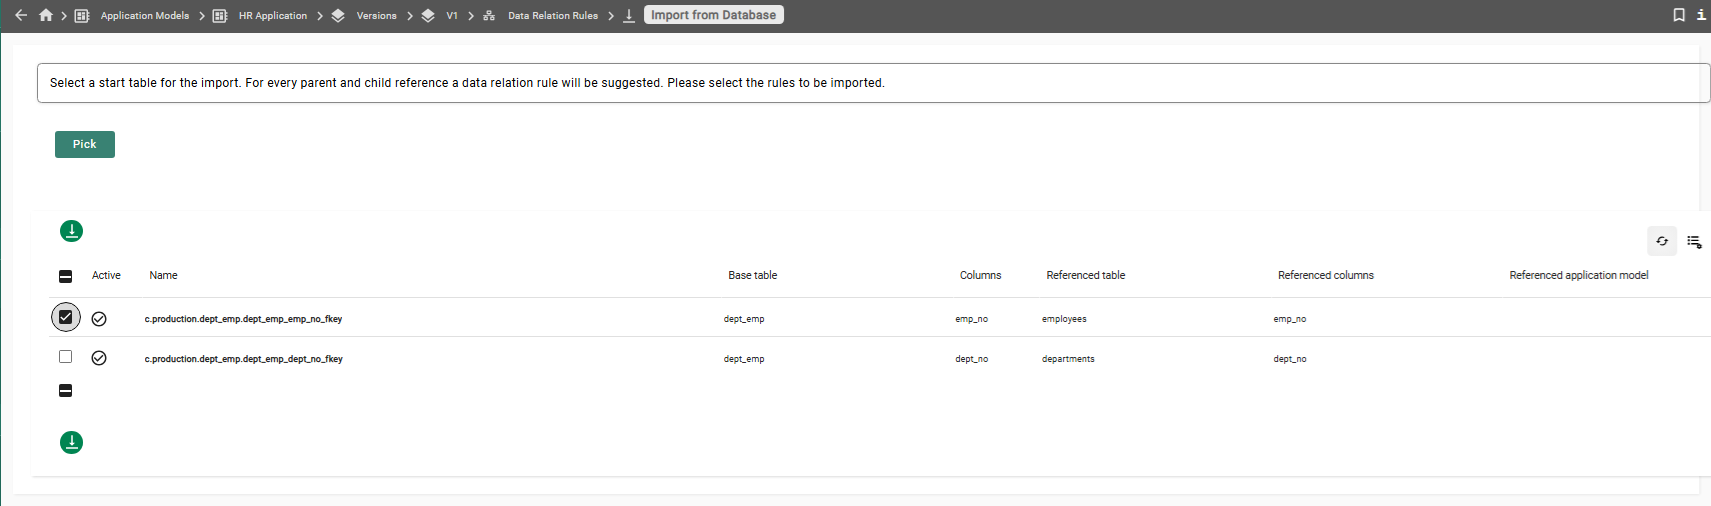Click emp_no in Columns cell
This screenshot has height=506, width=1711.
point(971,319)
